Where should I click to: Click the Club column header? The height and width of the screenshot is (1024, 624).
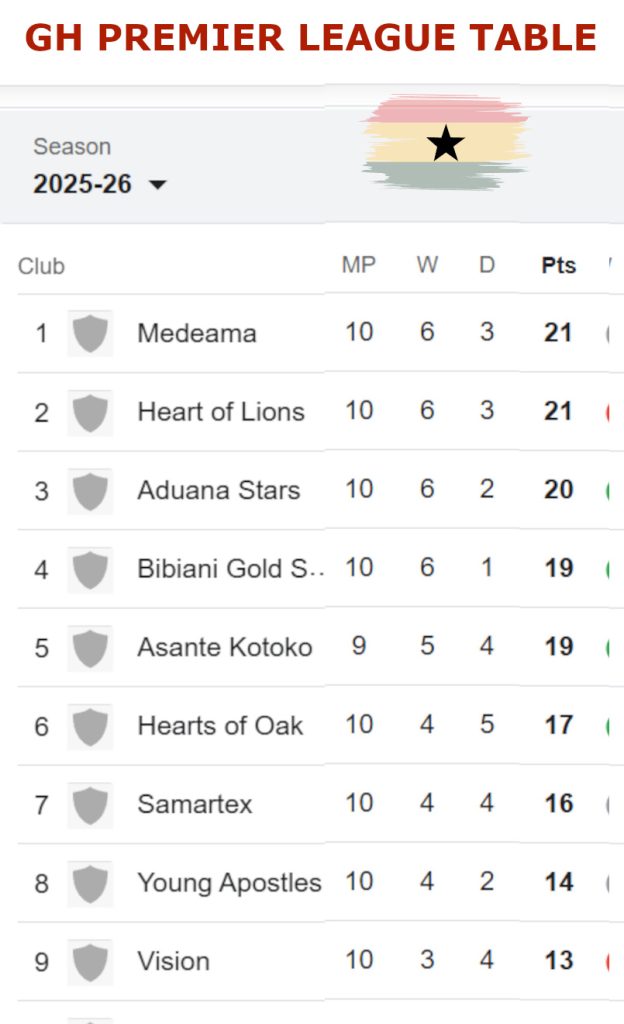pos(41,266)
